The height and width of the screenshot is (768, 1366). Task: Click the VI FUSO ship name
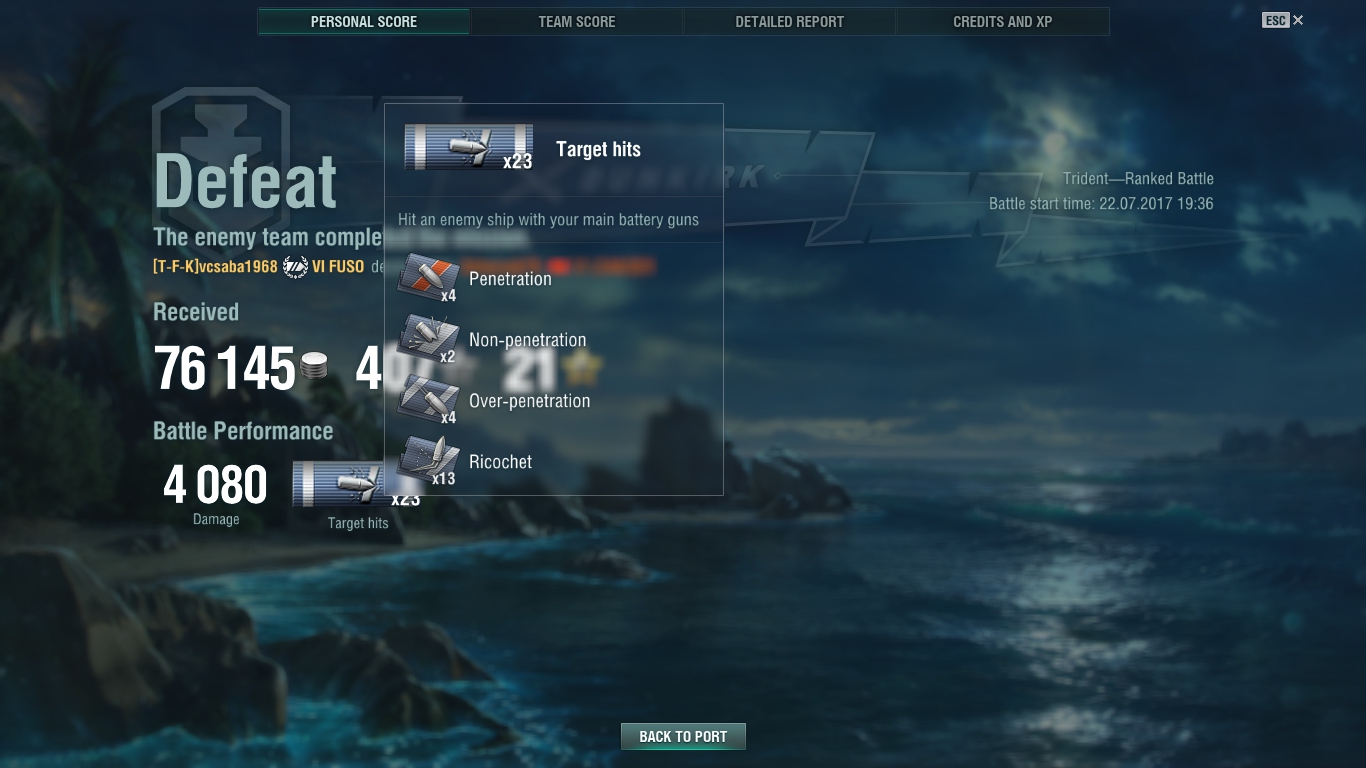point(338,267)
